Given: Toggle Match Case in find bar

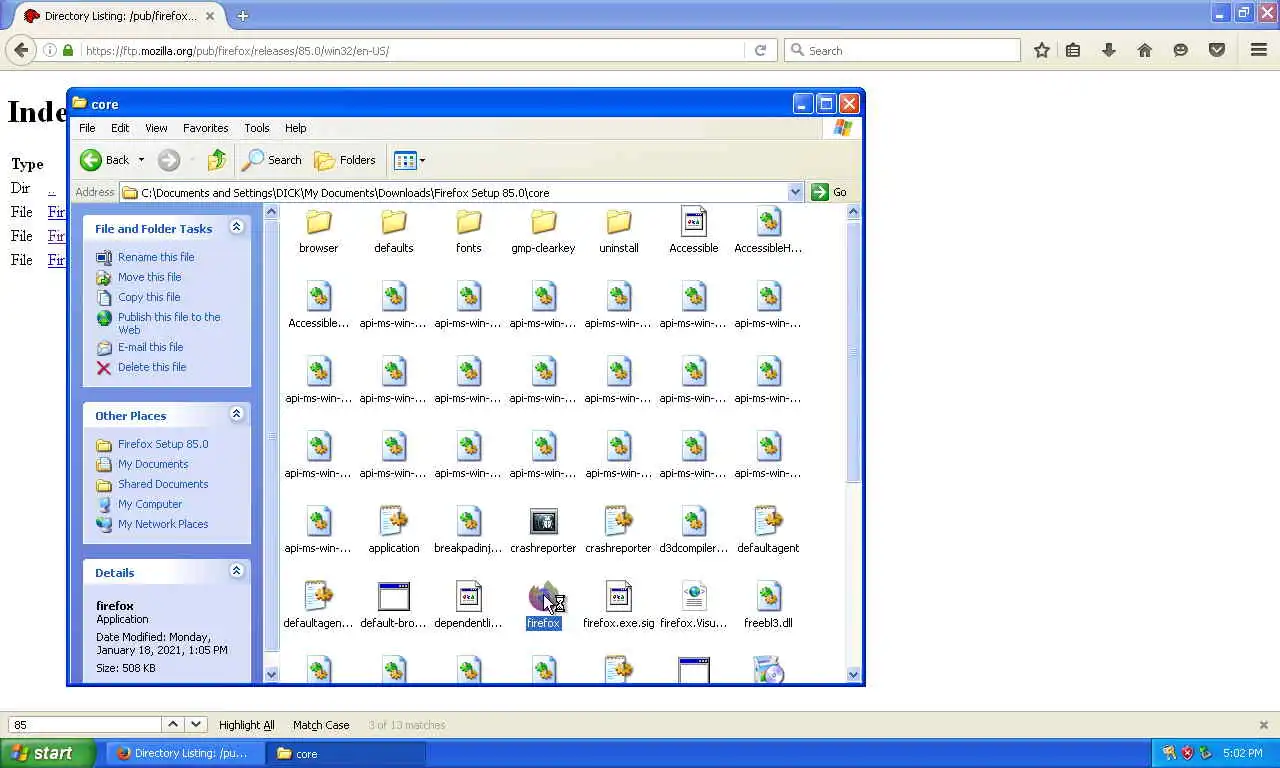Looking at the screenshot, I should [321, 725].
